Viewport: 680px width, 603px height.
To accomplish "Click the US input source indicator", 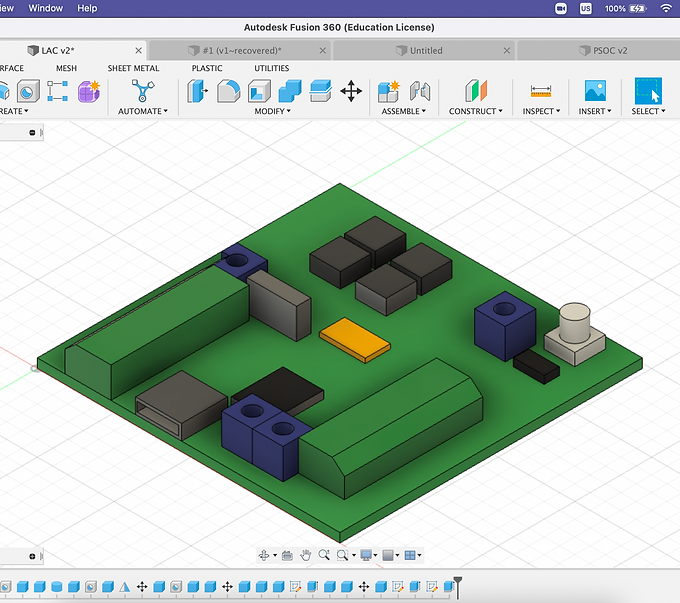I will 585,8.
